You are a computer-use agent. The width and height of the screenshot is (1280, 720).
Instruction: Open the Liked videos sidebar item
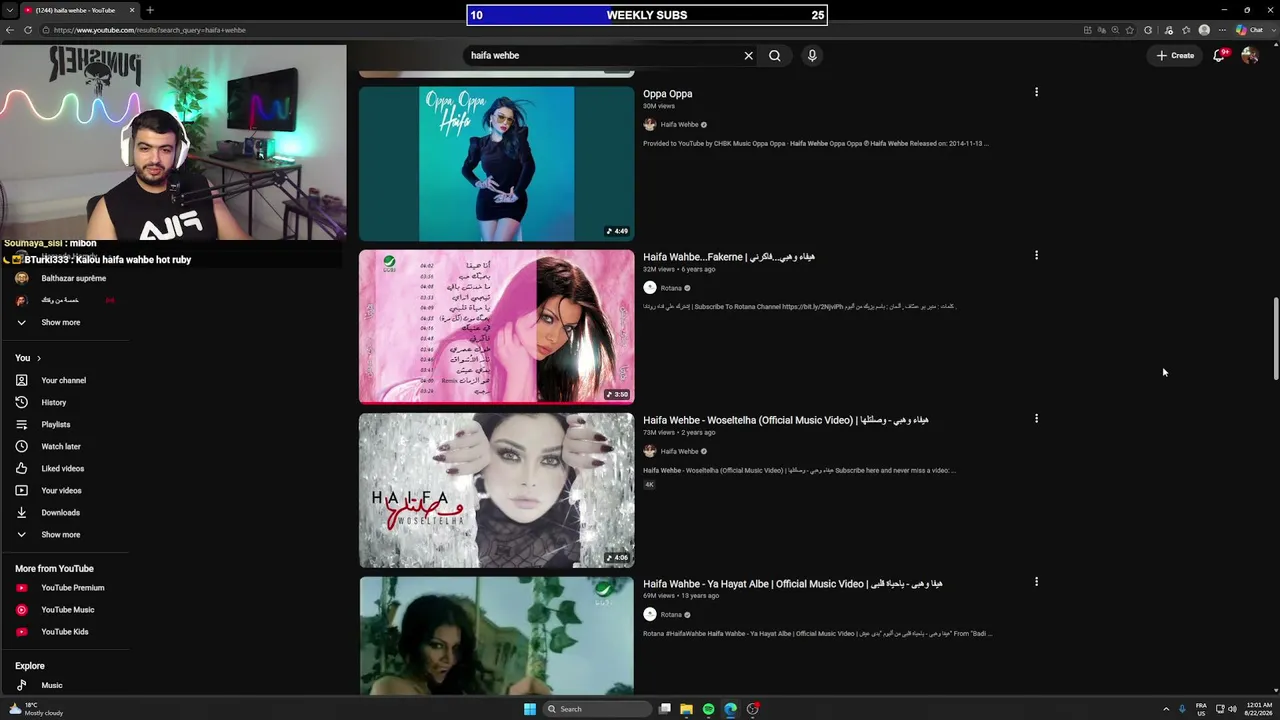coord(64,468)
